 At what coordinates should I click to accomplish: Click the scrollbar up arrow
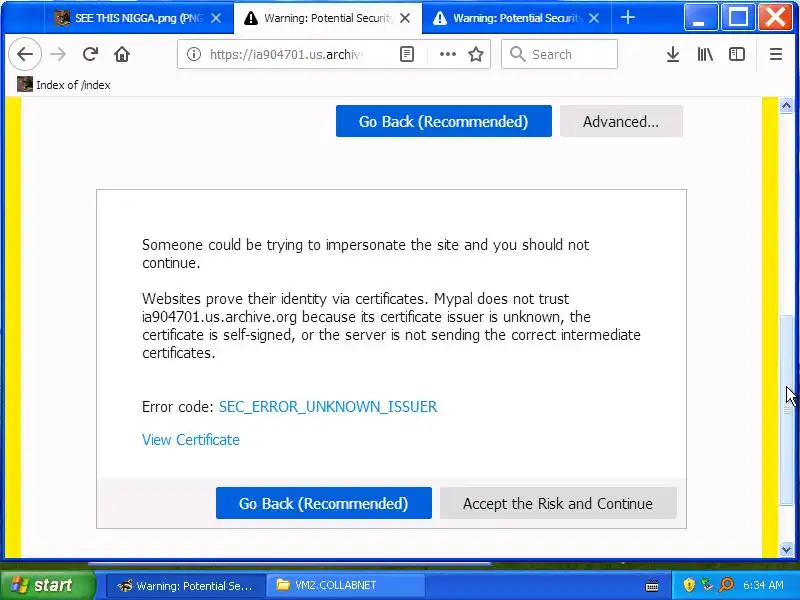786,105
